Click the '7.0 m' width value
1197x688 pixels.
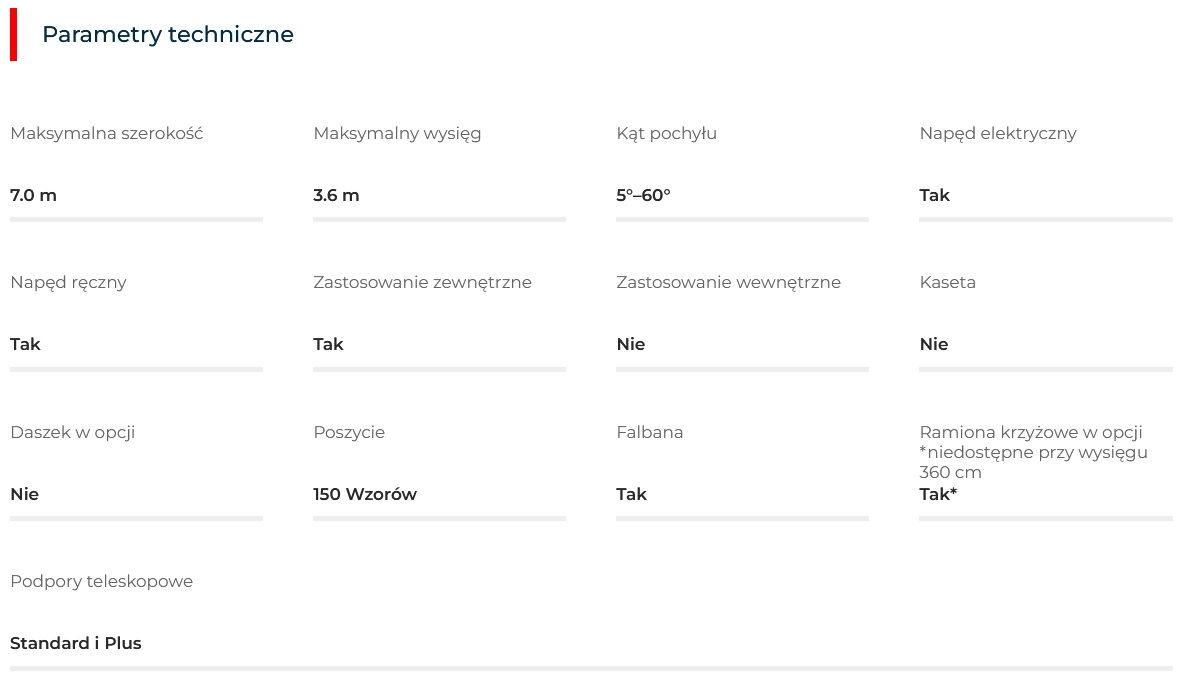tap(34, 195)
